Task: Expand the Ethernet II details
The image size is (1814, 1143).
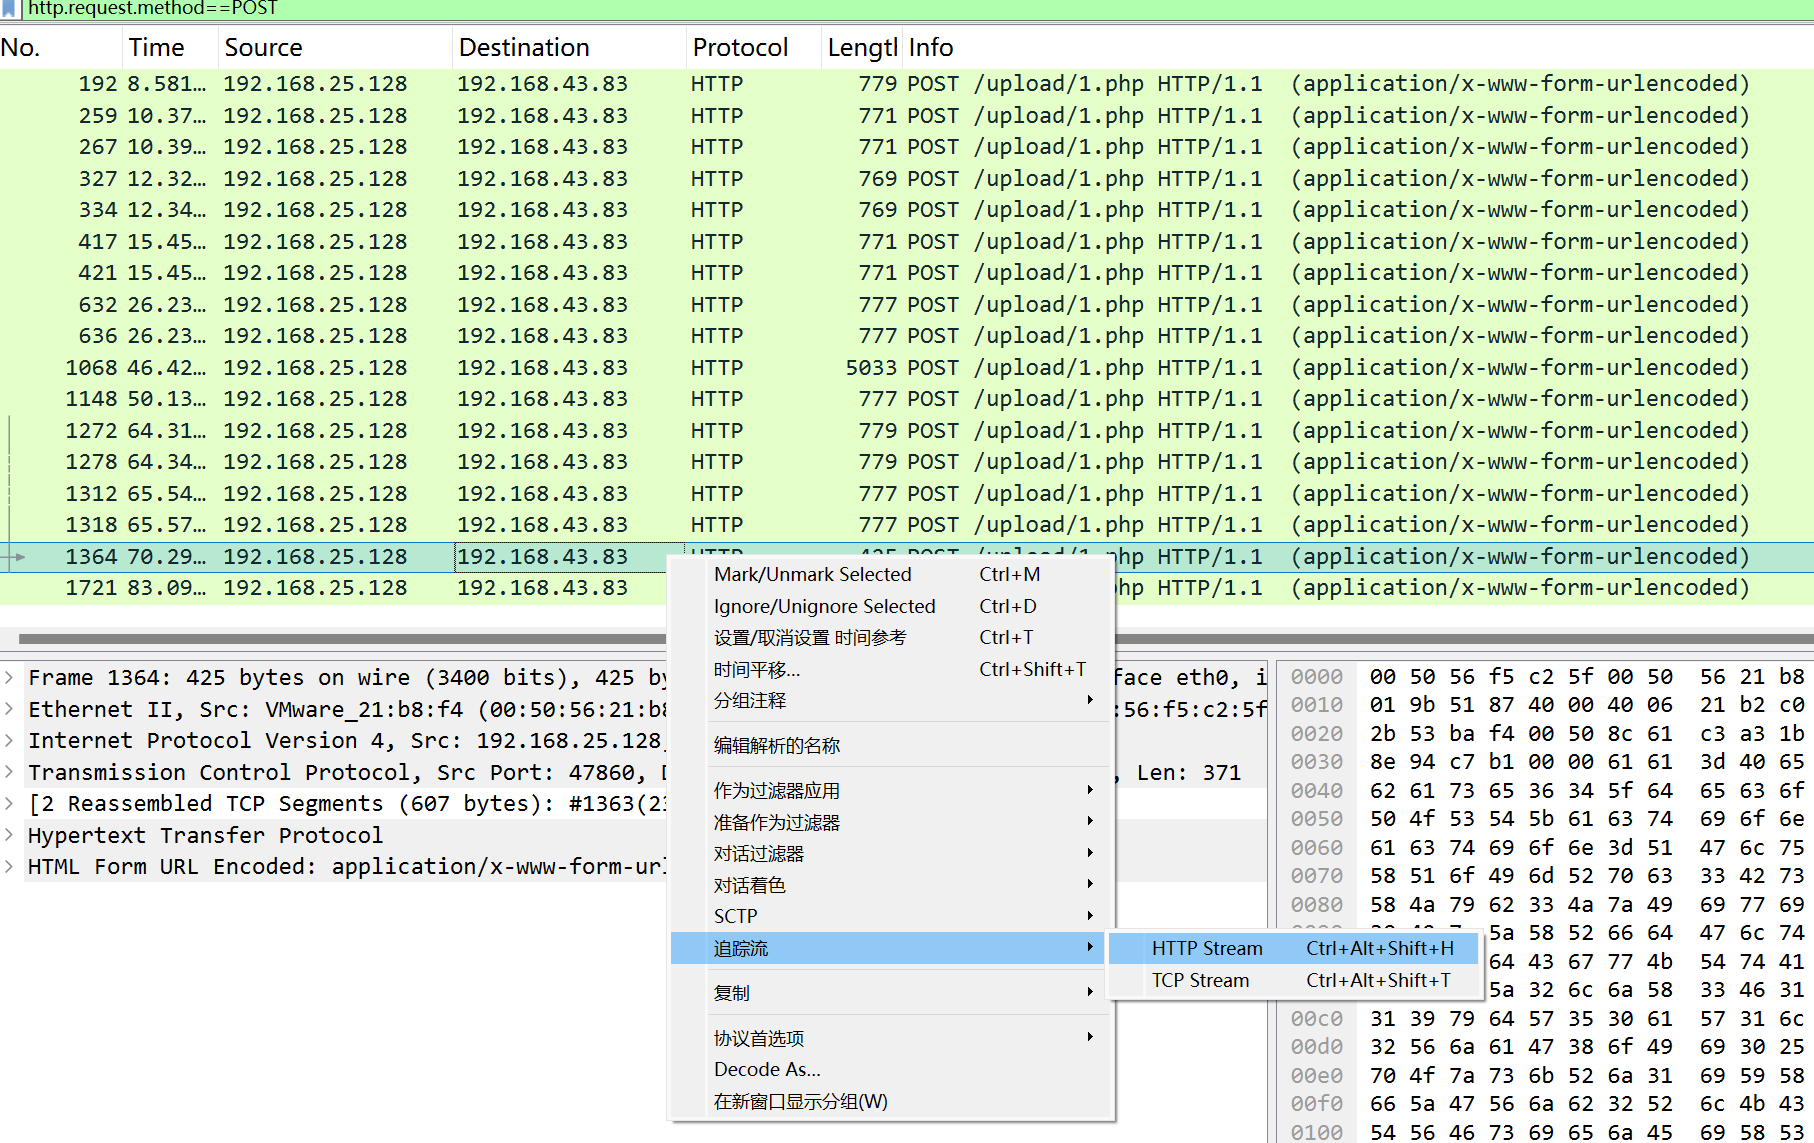Action: 9,709
